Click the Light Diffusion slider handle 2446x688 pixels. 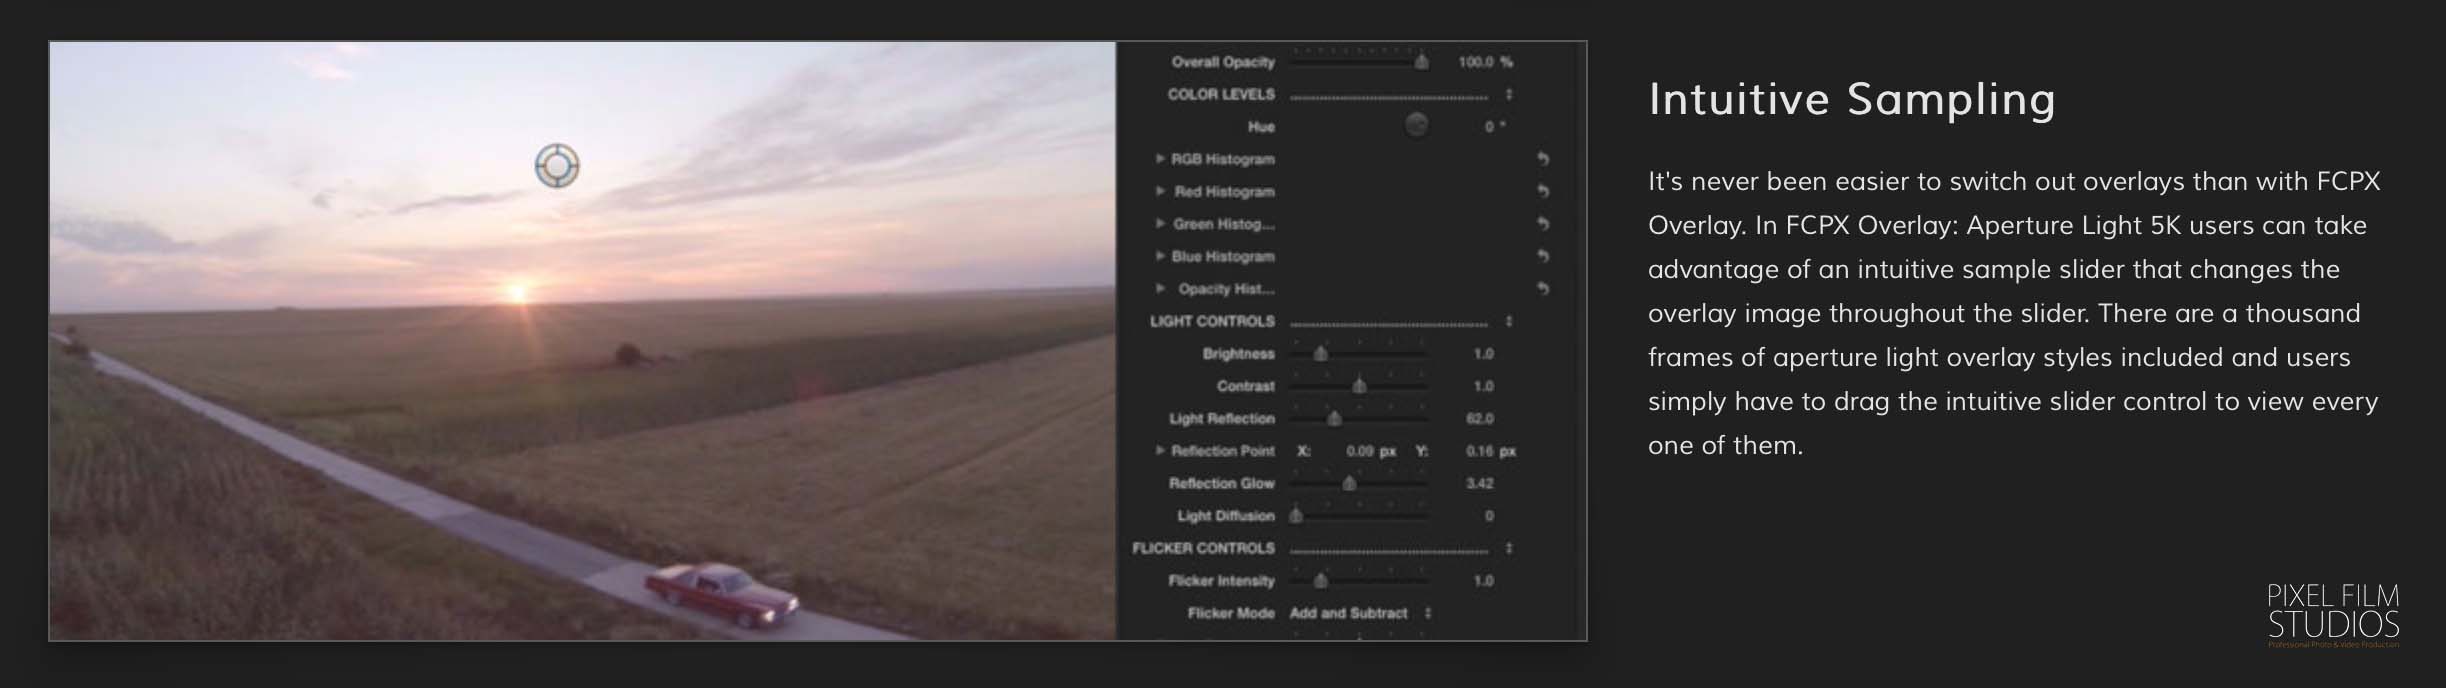point(1296,515)
